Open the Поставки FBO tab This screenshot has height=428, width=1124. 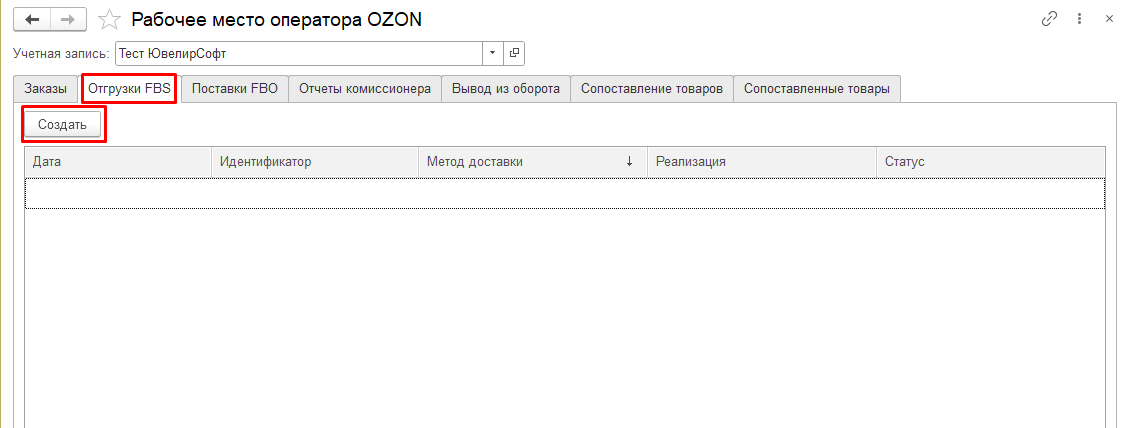click(234, 89)
